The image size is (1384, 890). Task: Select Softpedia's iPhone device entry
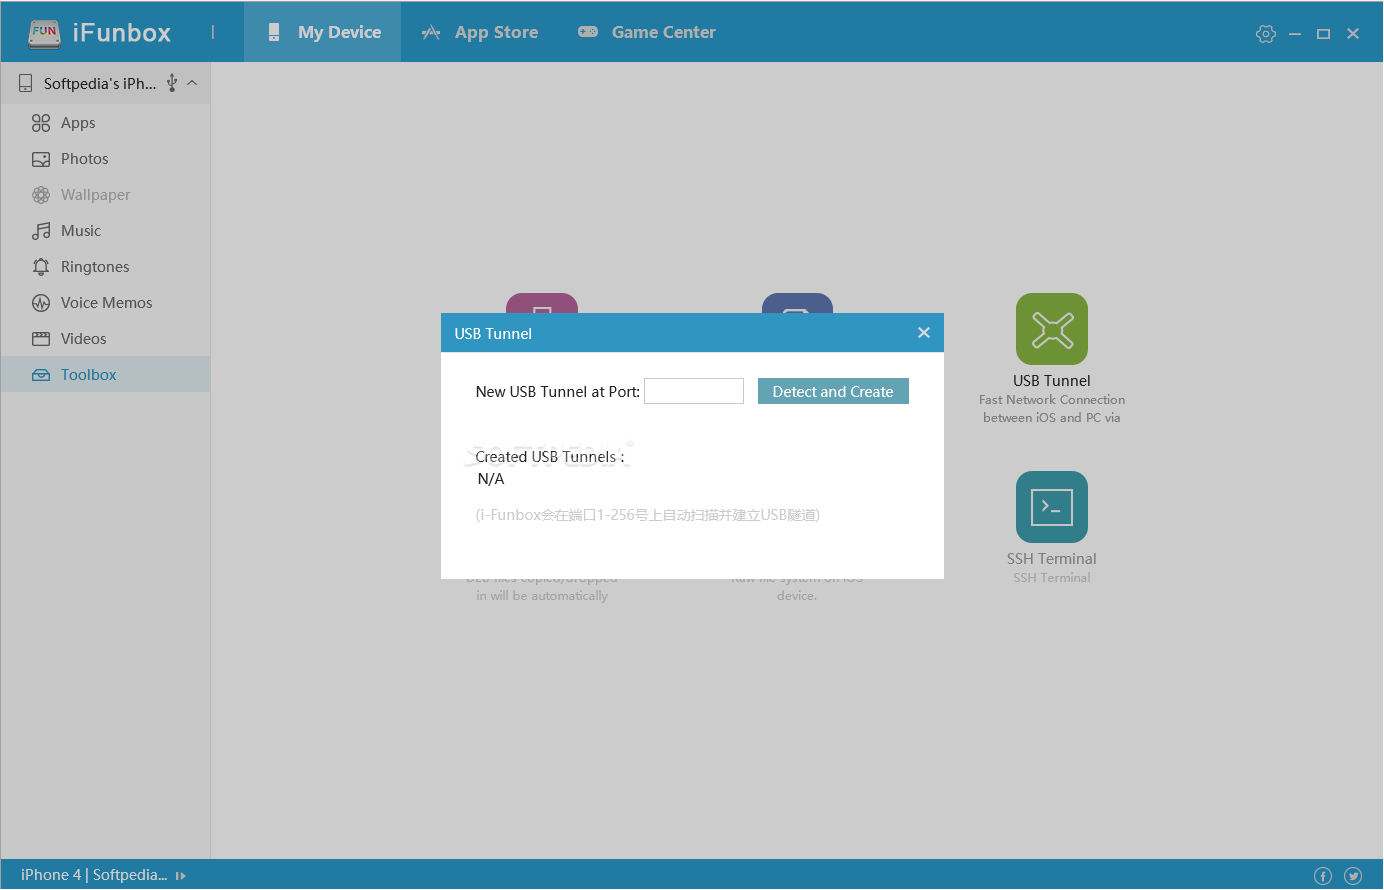click(105, 83)
